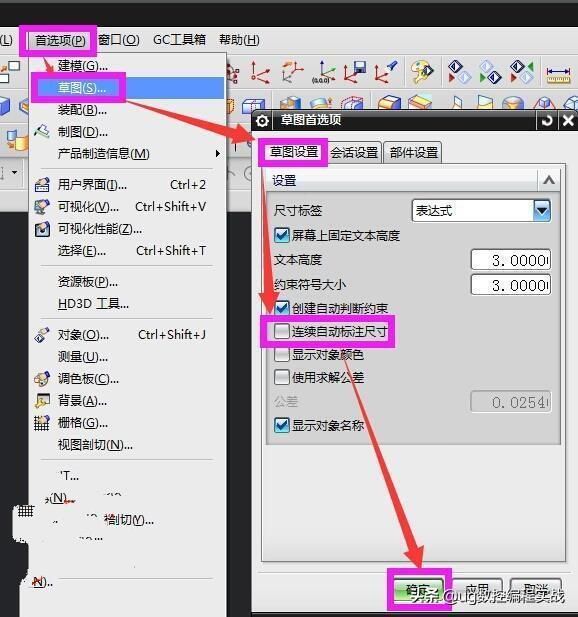
Task: Click the 背景 background icon
Action: [x=42, y=401]
